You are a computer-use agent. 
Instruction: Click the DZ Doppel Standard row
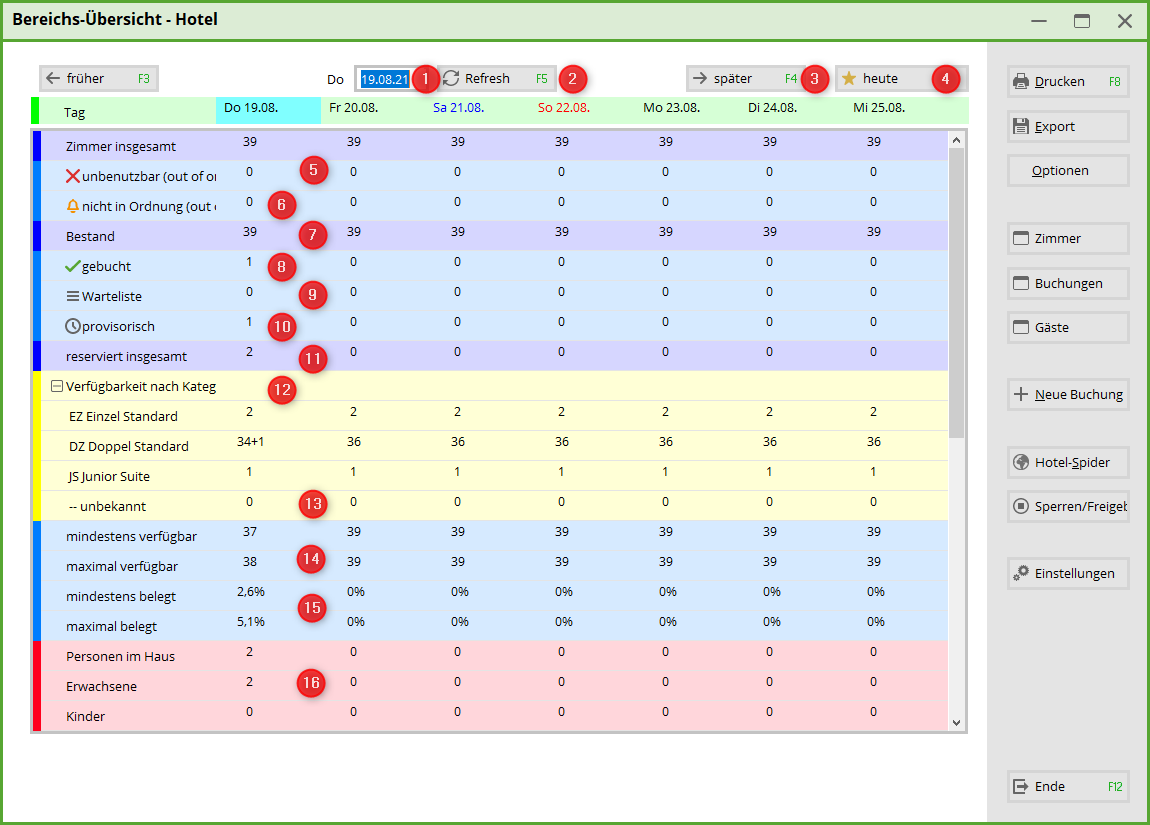pyautogui.click(x=128, y=447)
